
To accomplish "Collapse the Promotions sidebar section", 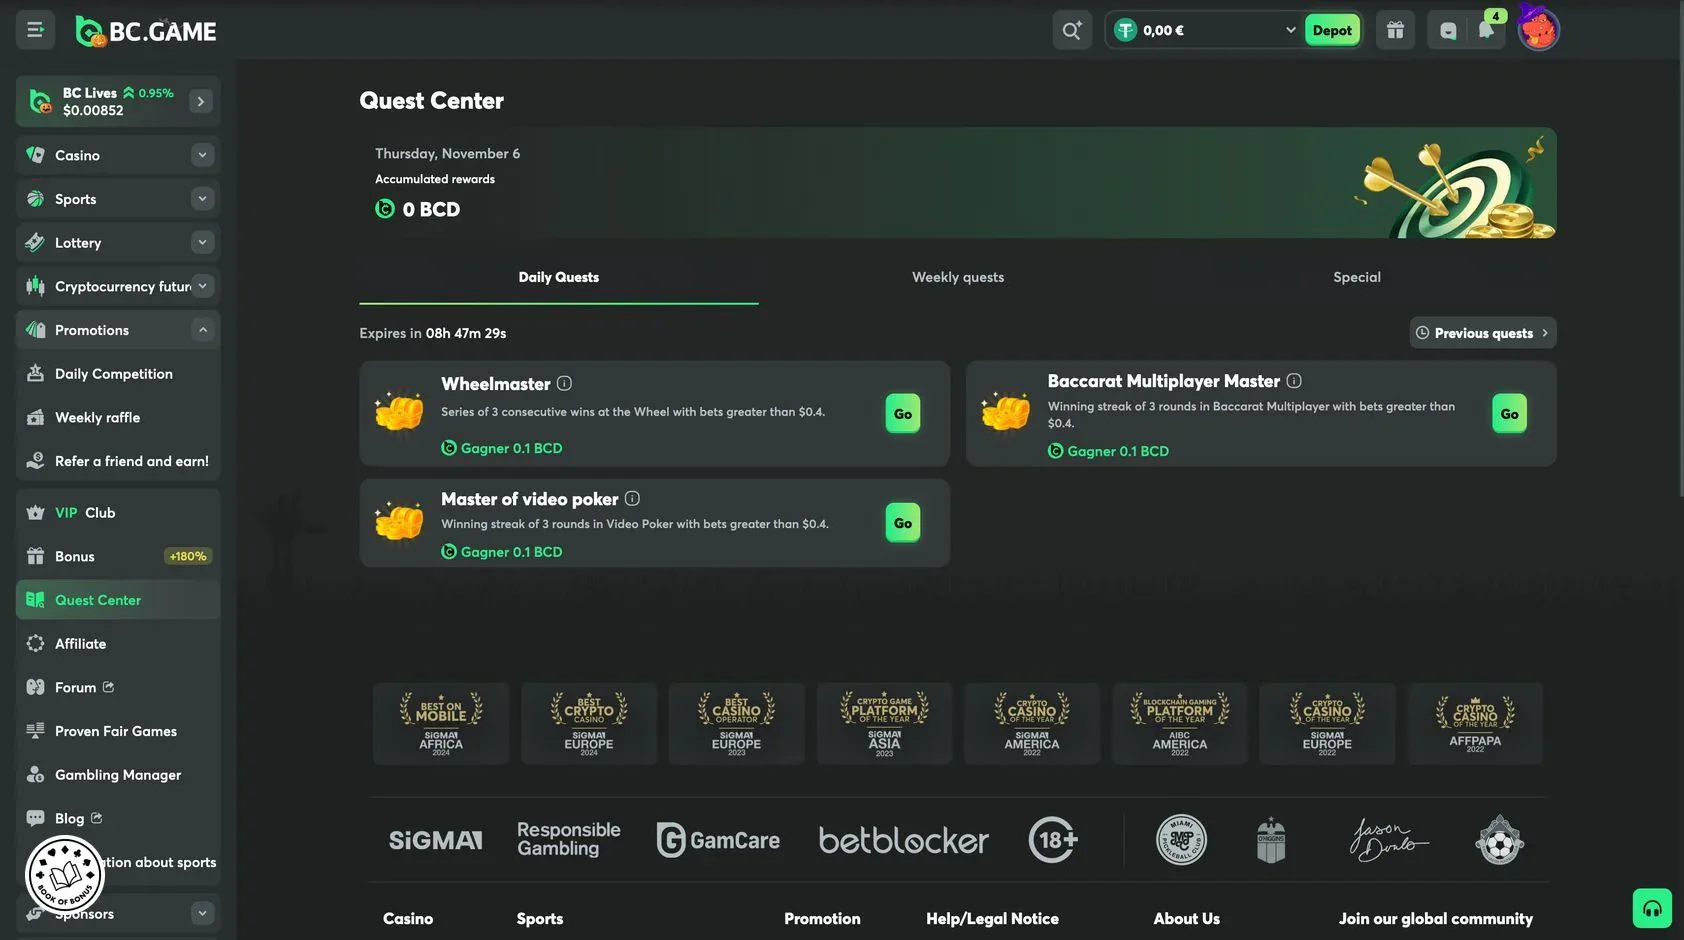I will [202, 330].
